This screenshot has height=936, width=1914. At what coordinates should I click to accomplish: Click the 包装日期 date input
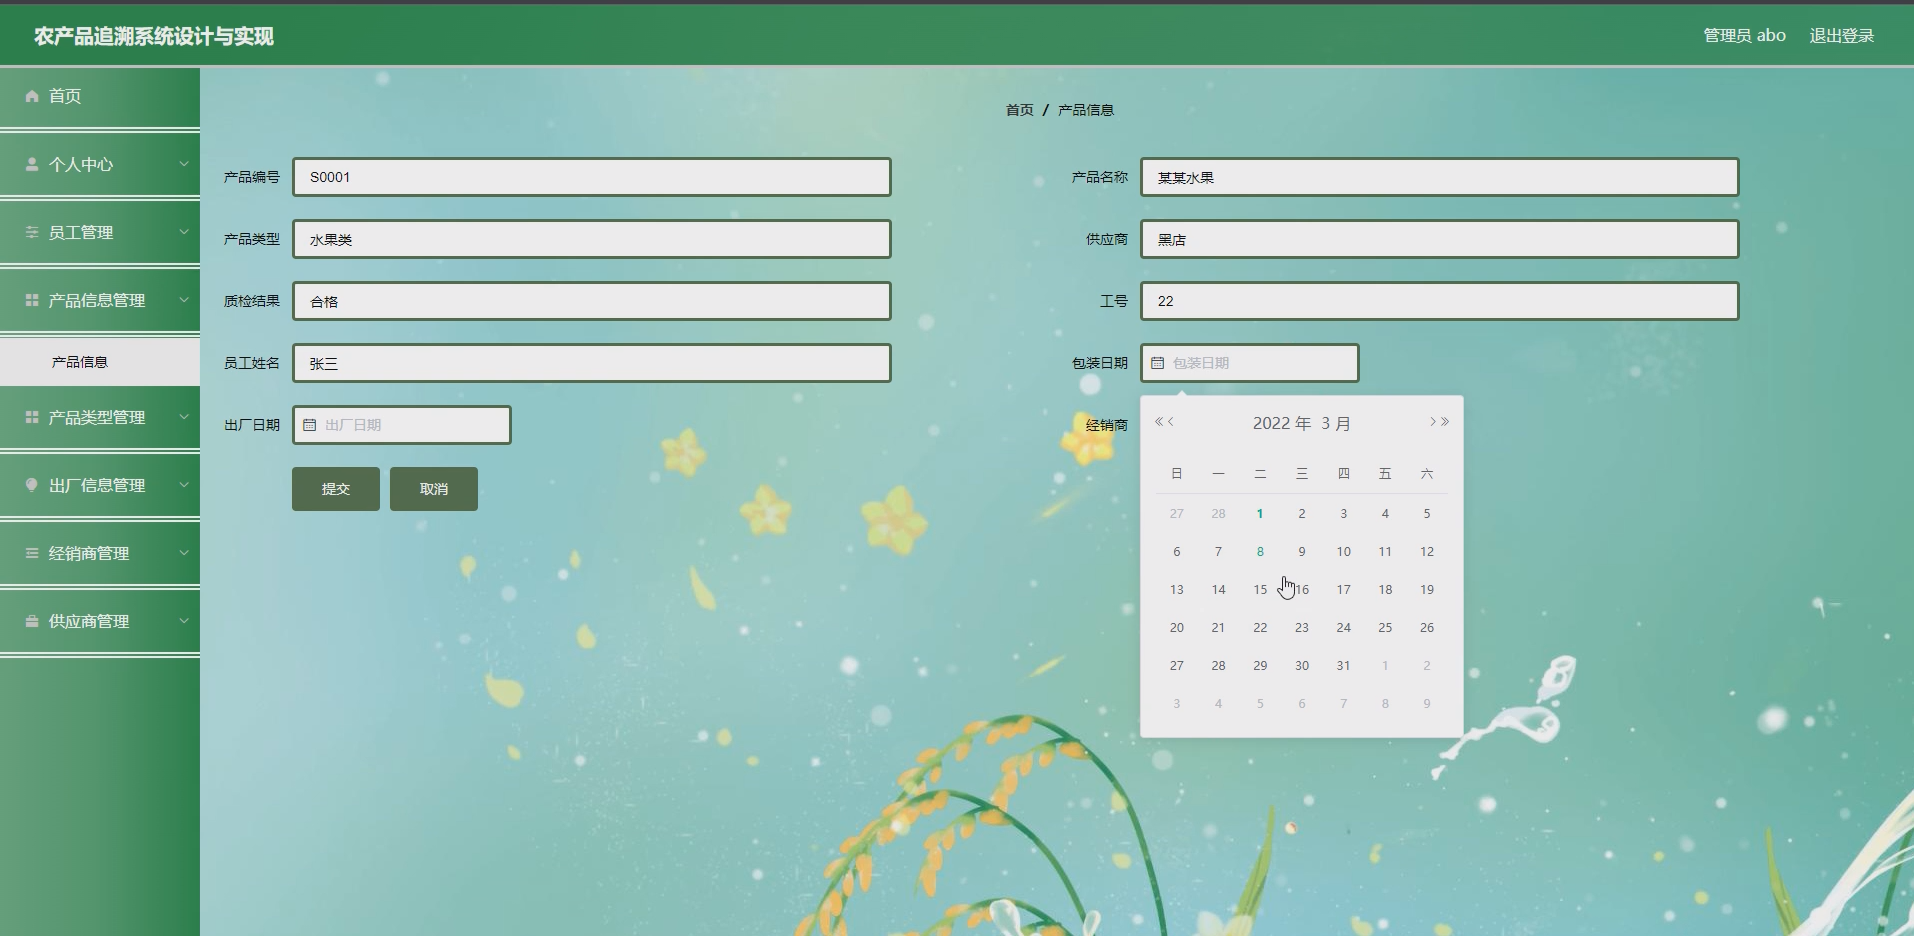[1250, 363]
